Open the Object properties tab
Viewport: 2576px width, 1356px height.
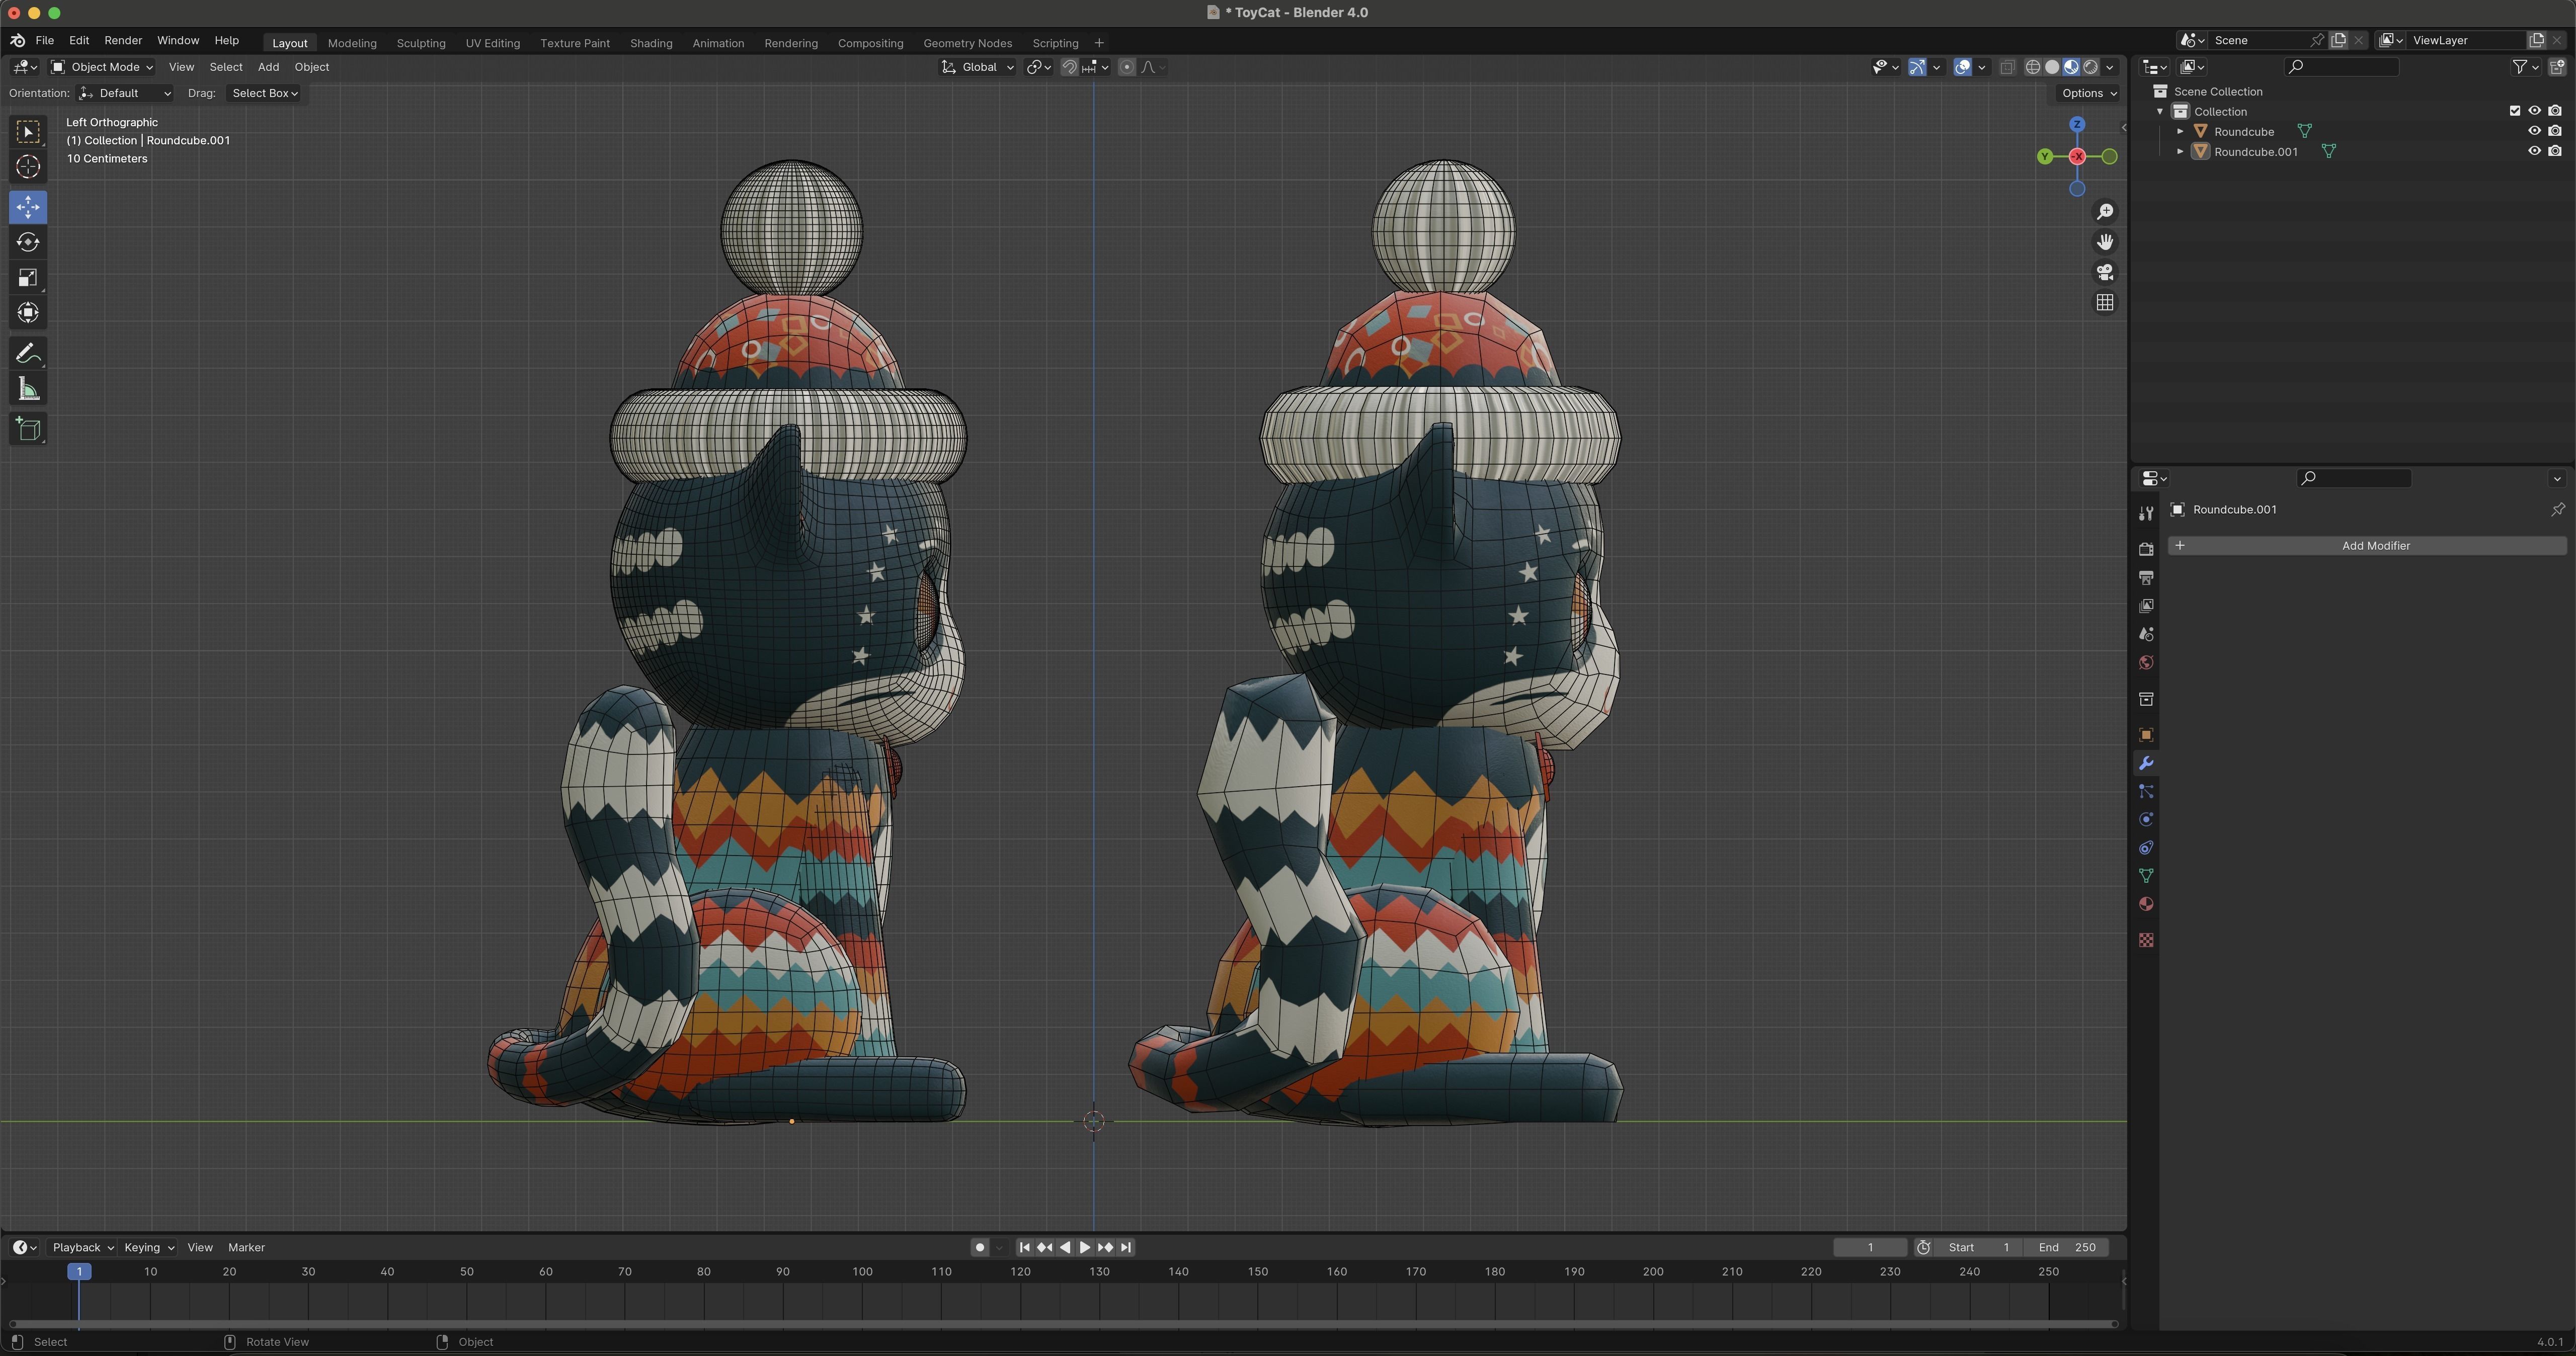tap(2146, 735)
